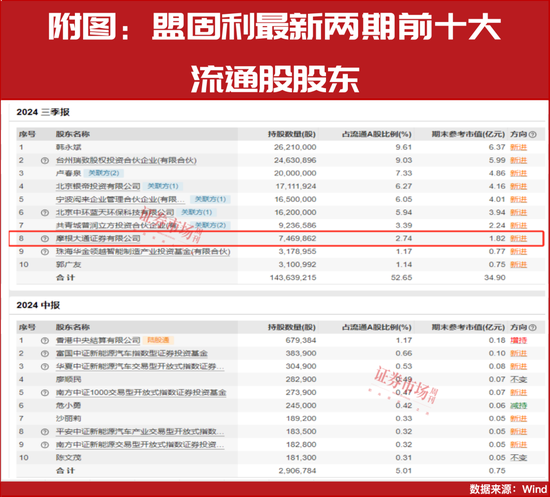Click 陆股通 tag beside 香港中央结算有限公司
Image resolution: width=550 pixels, height=497 pixels.
[158, 340]
